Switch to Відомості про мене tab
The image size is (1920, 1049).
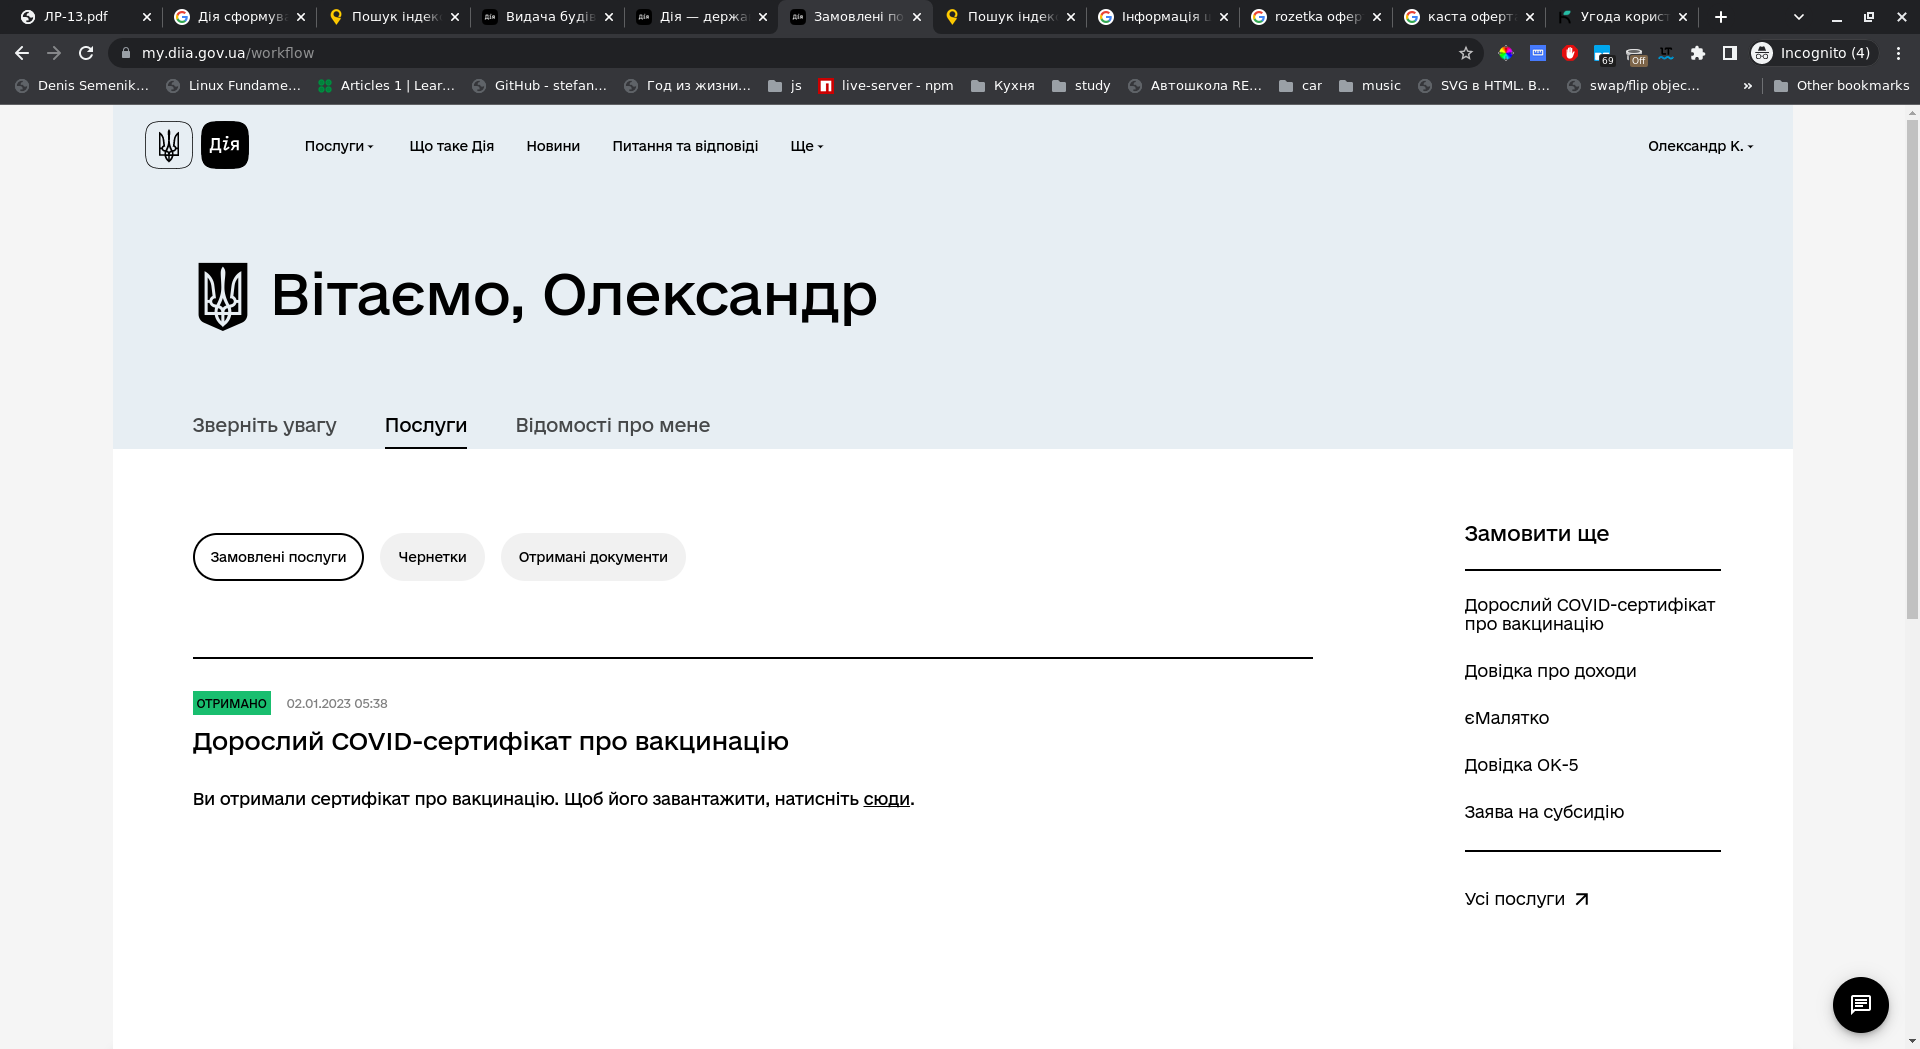pos(612,425)
